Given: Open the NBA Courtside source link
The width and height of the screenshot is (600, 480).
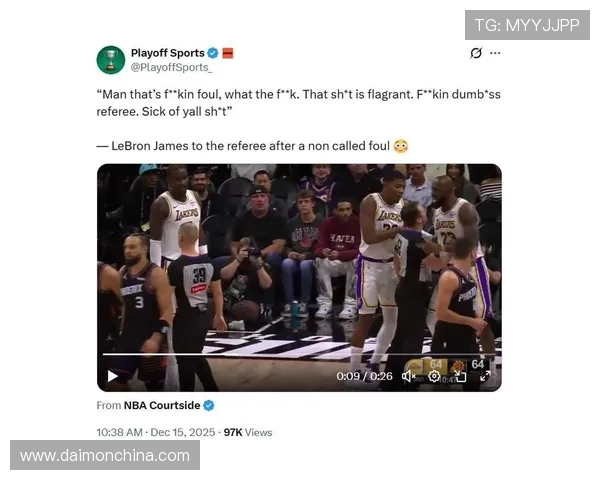Looking at the screenshot, I should pos(162,405).
